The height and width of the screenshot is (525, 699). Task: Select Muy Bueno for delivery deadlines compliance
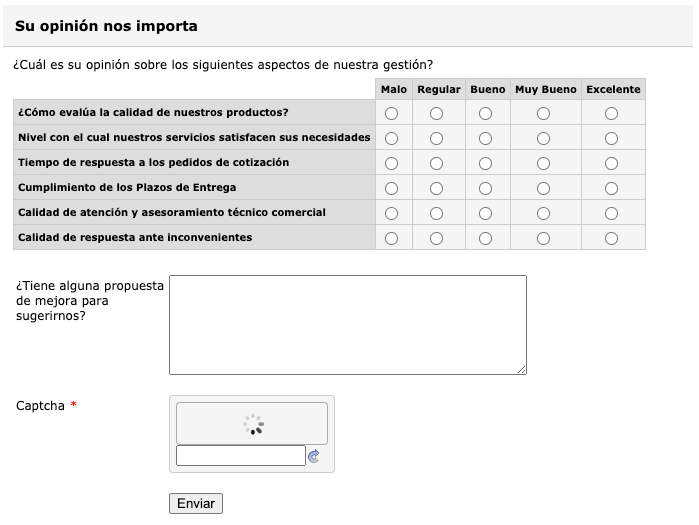544,188
